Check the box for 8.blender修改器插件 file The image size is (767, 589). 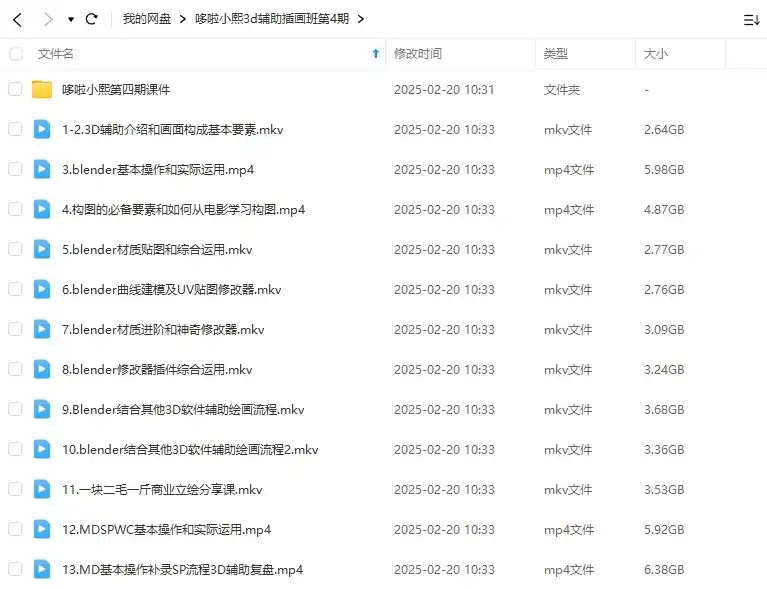(x=15, y=369)
